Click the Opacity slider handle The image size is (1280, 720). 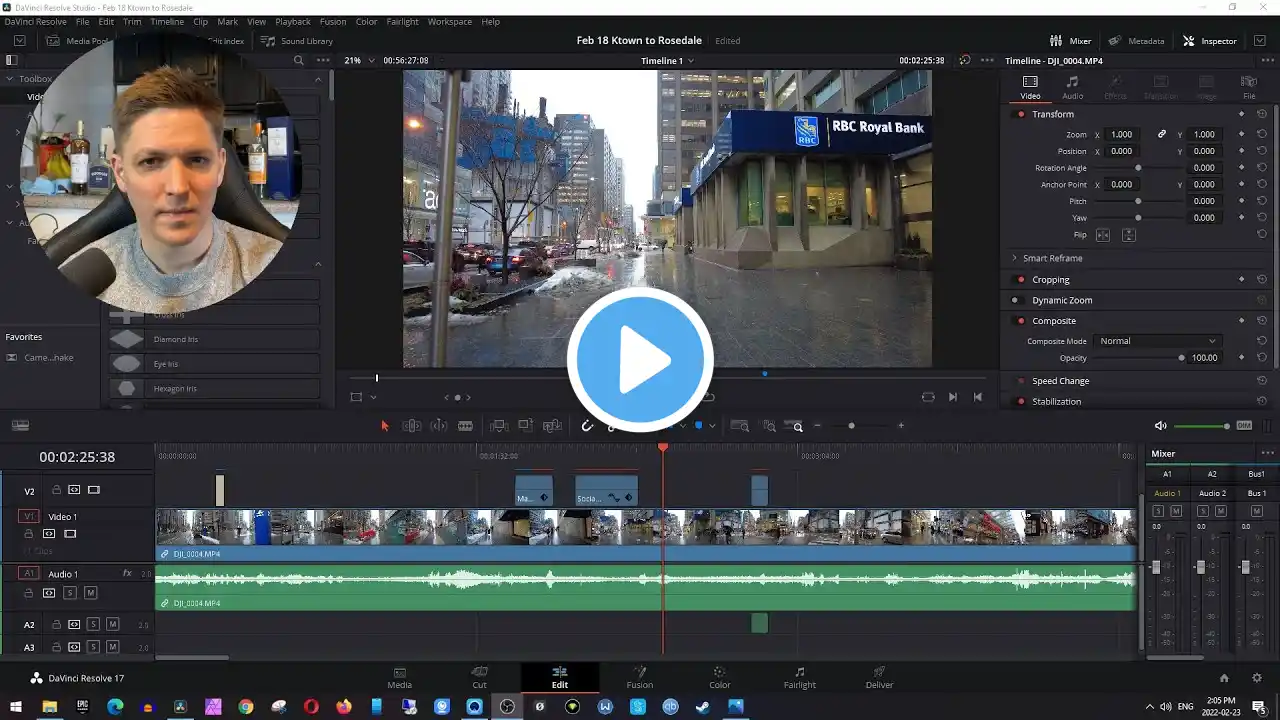(1181, 358)
